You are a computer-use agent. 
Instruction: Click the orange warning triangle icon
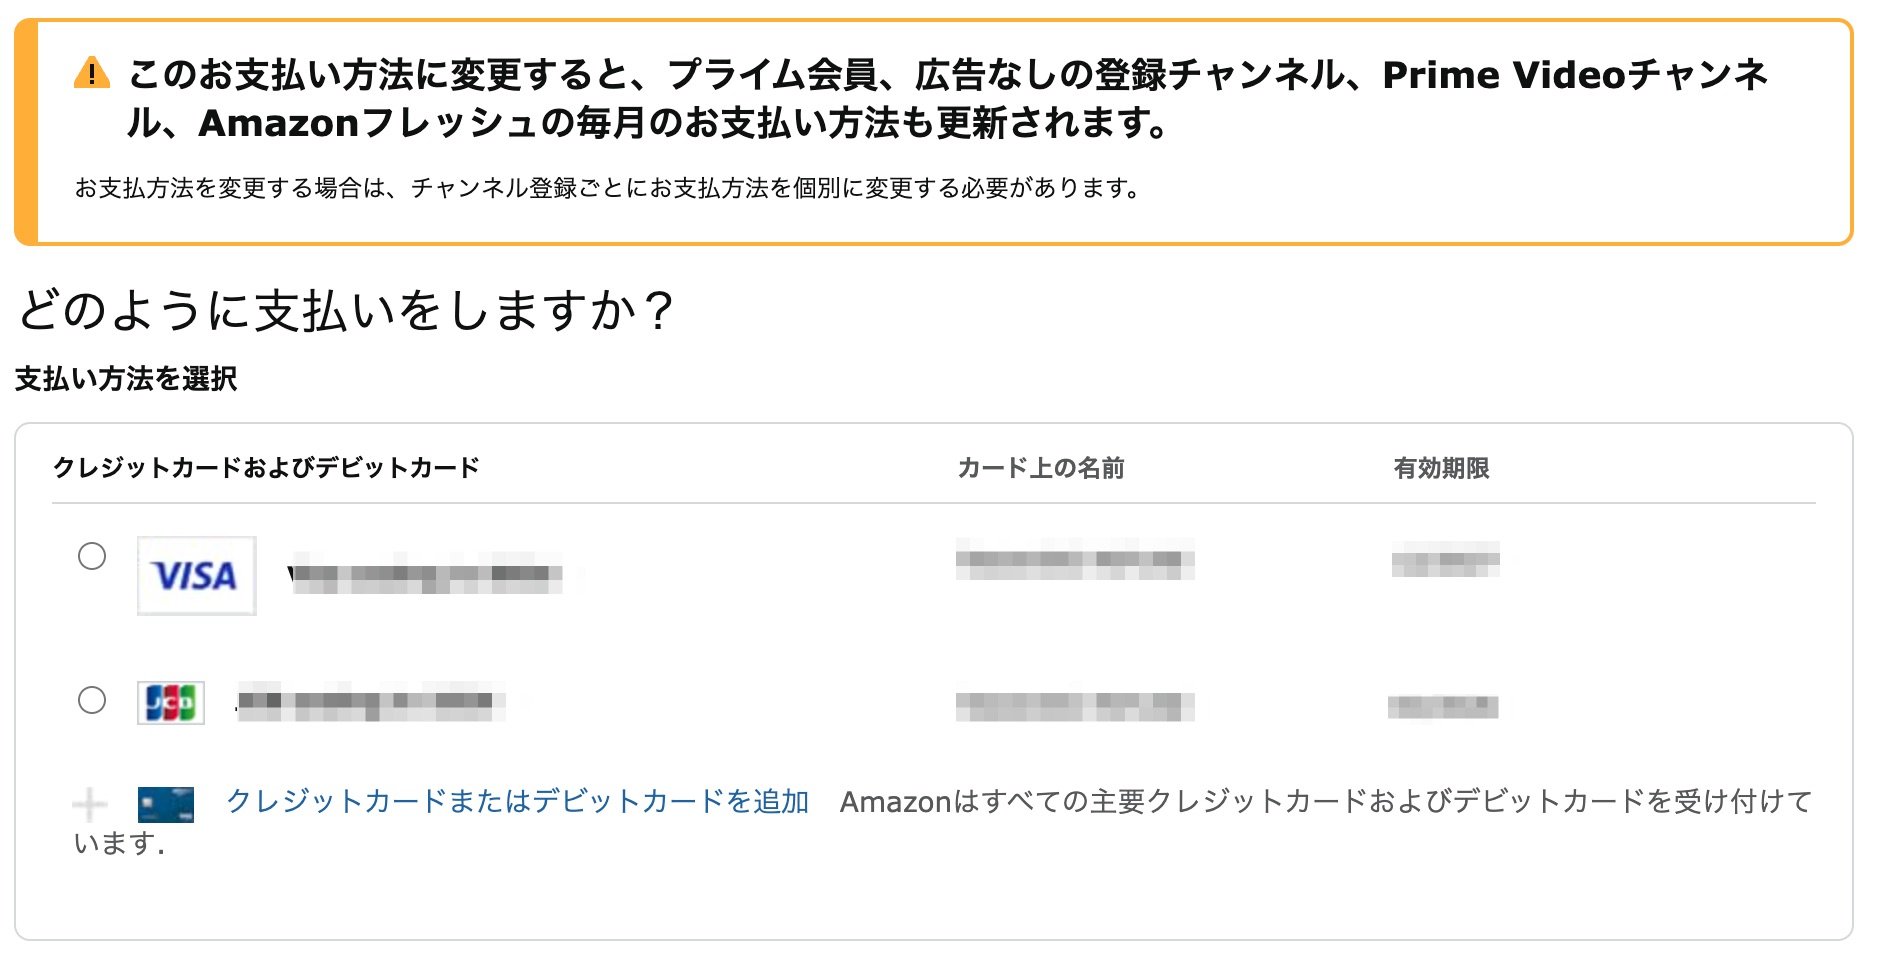(x=92, y=73)
